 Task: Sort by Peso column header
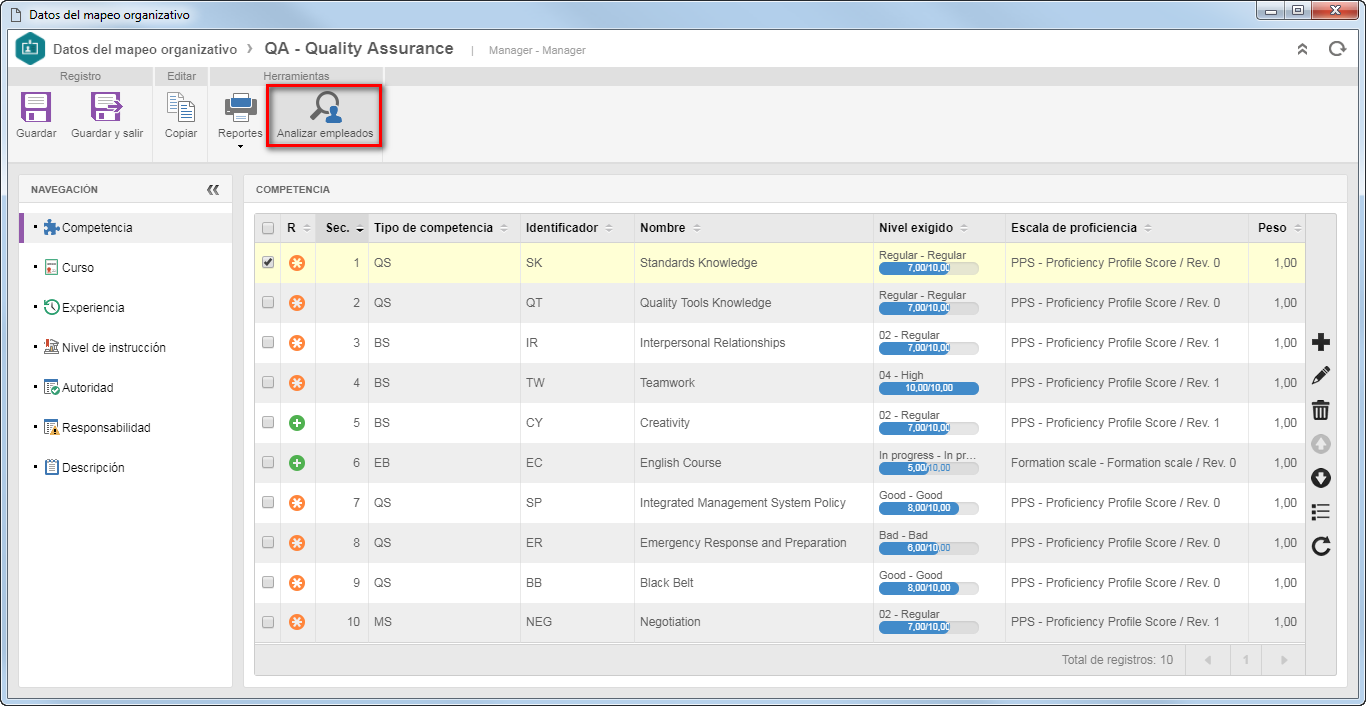1277,228
